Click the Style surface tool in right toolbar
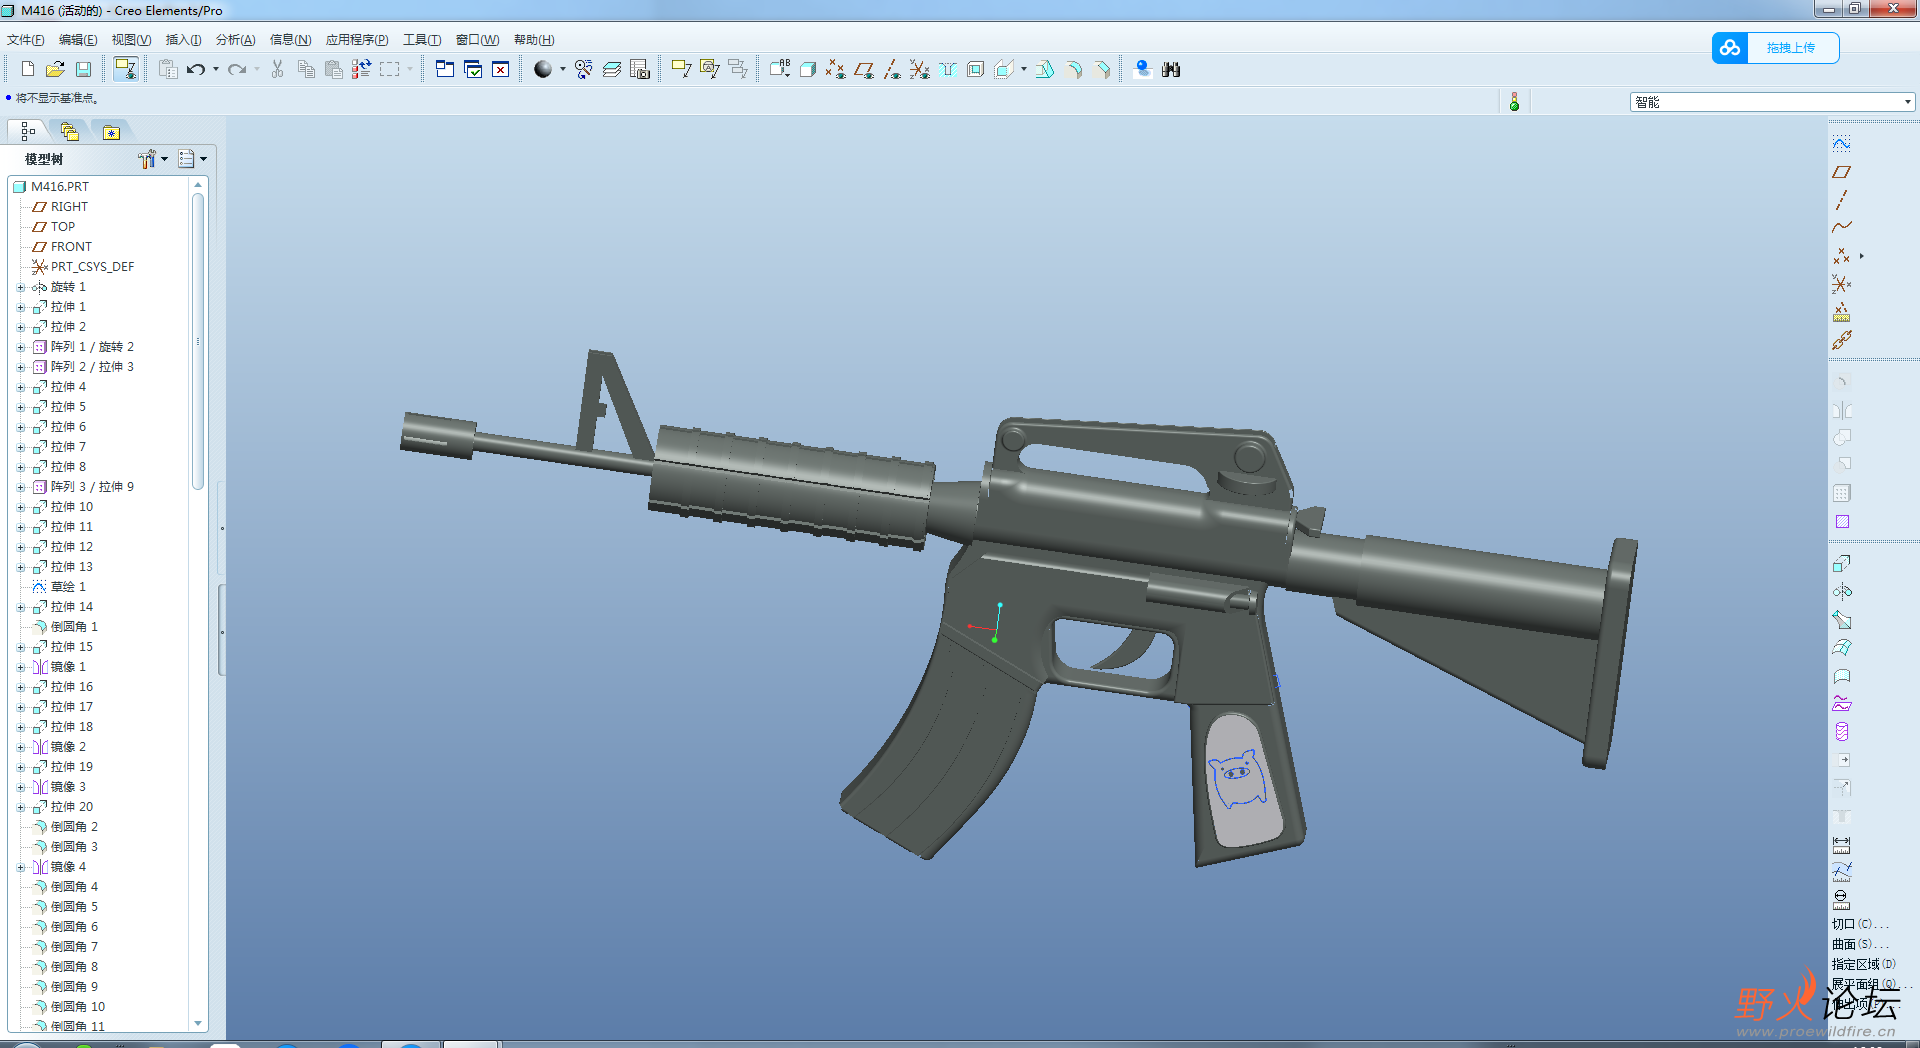Image resolution: width=1920 pixels, height=1048 pixels. pyautogui.click(x=1841, y=676)
